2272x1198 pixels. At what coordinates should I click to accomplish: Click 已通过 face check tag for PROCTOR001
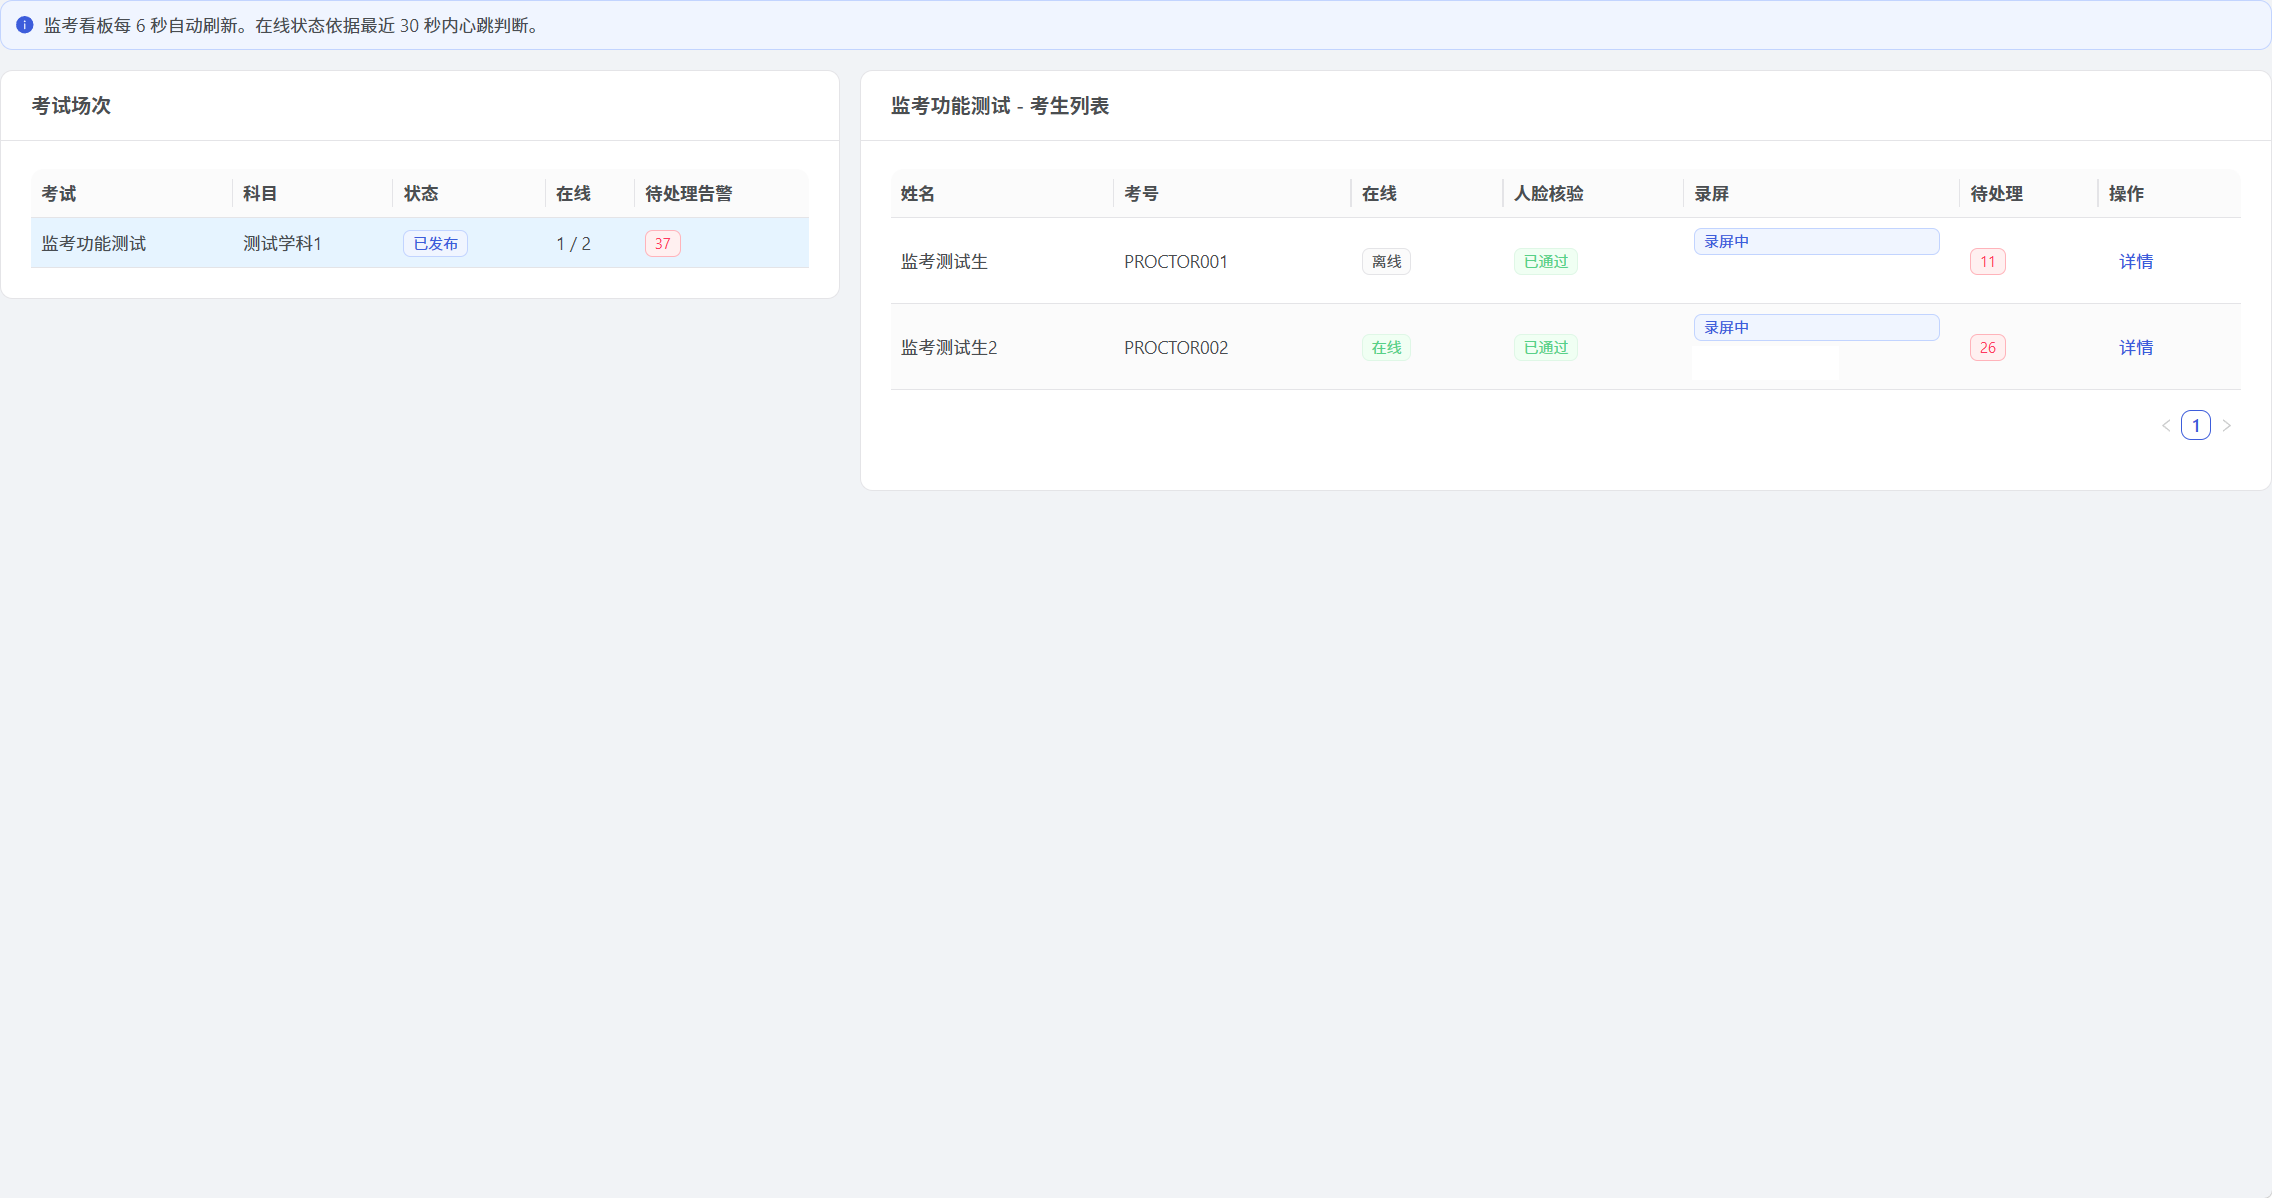pos(1545,261)
